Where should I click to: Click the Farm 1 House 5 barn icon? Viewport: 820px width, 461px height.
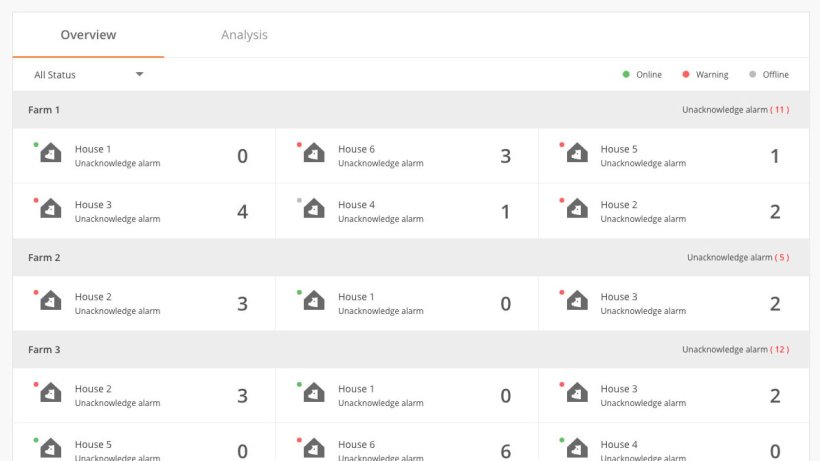(x=577, y=154)
